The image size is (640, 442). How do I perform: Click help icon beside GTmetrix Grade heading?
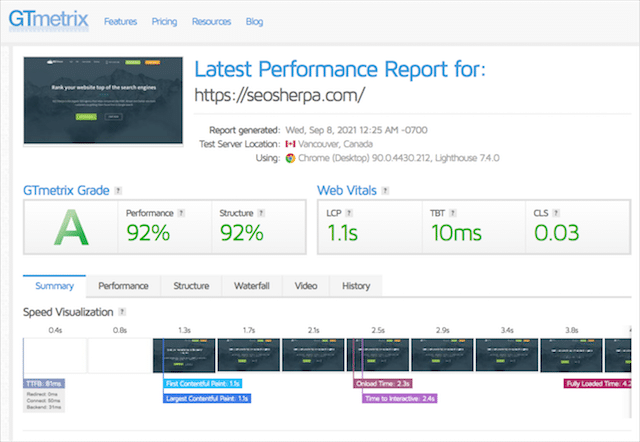pos(119,190)
